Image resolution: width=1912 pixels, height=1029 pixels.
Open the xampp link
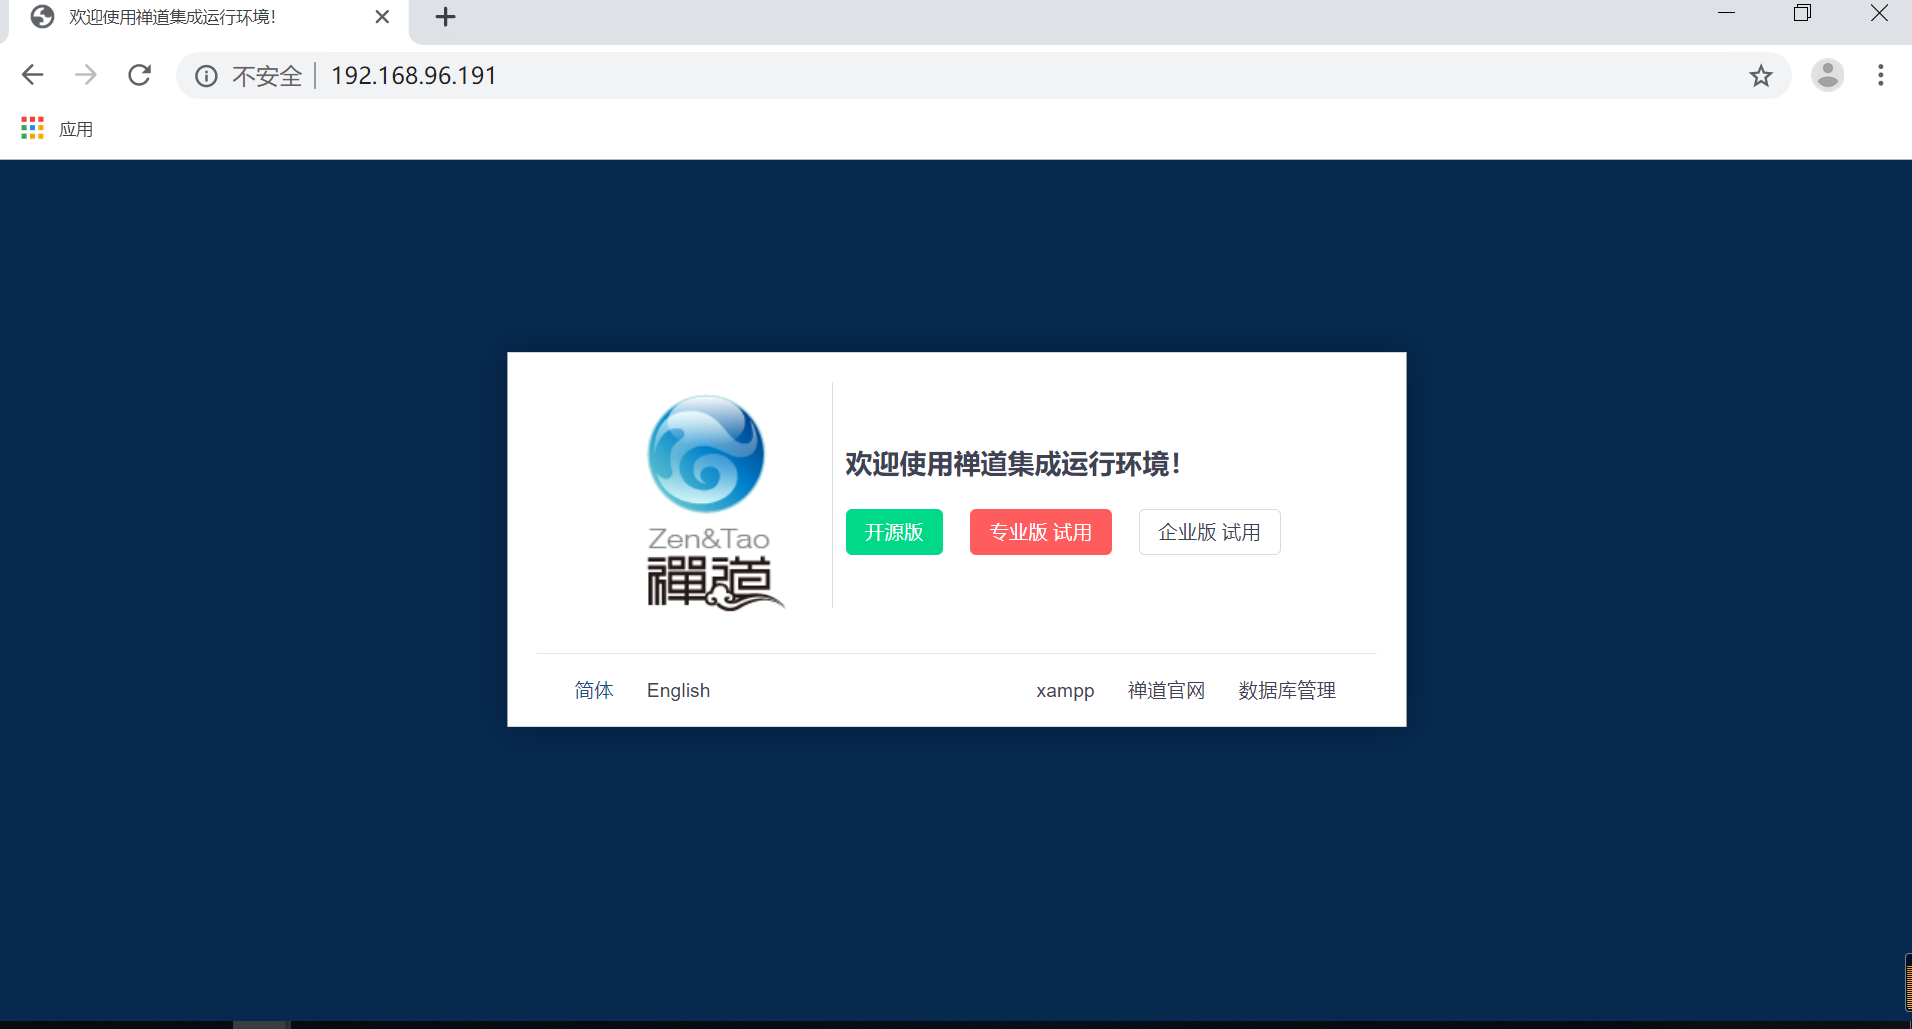(x=1065, y=691)
